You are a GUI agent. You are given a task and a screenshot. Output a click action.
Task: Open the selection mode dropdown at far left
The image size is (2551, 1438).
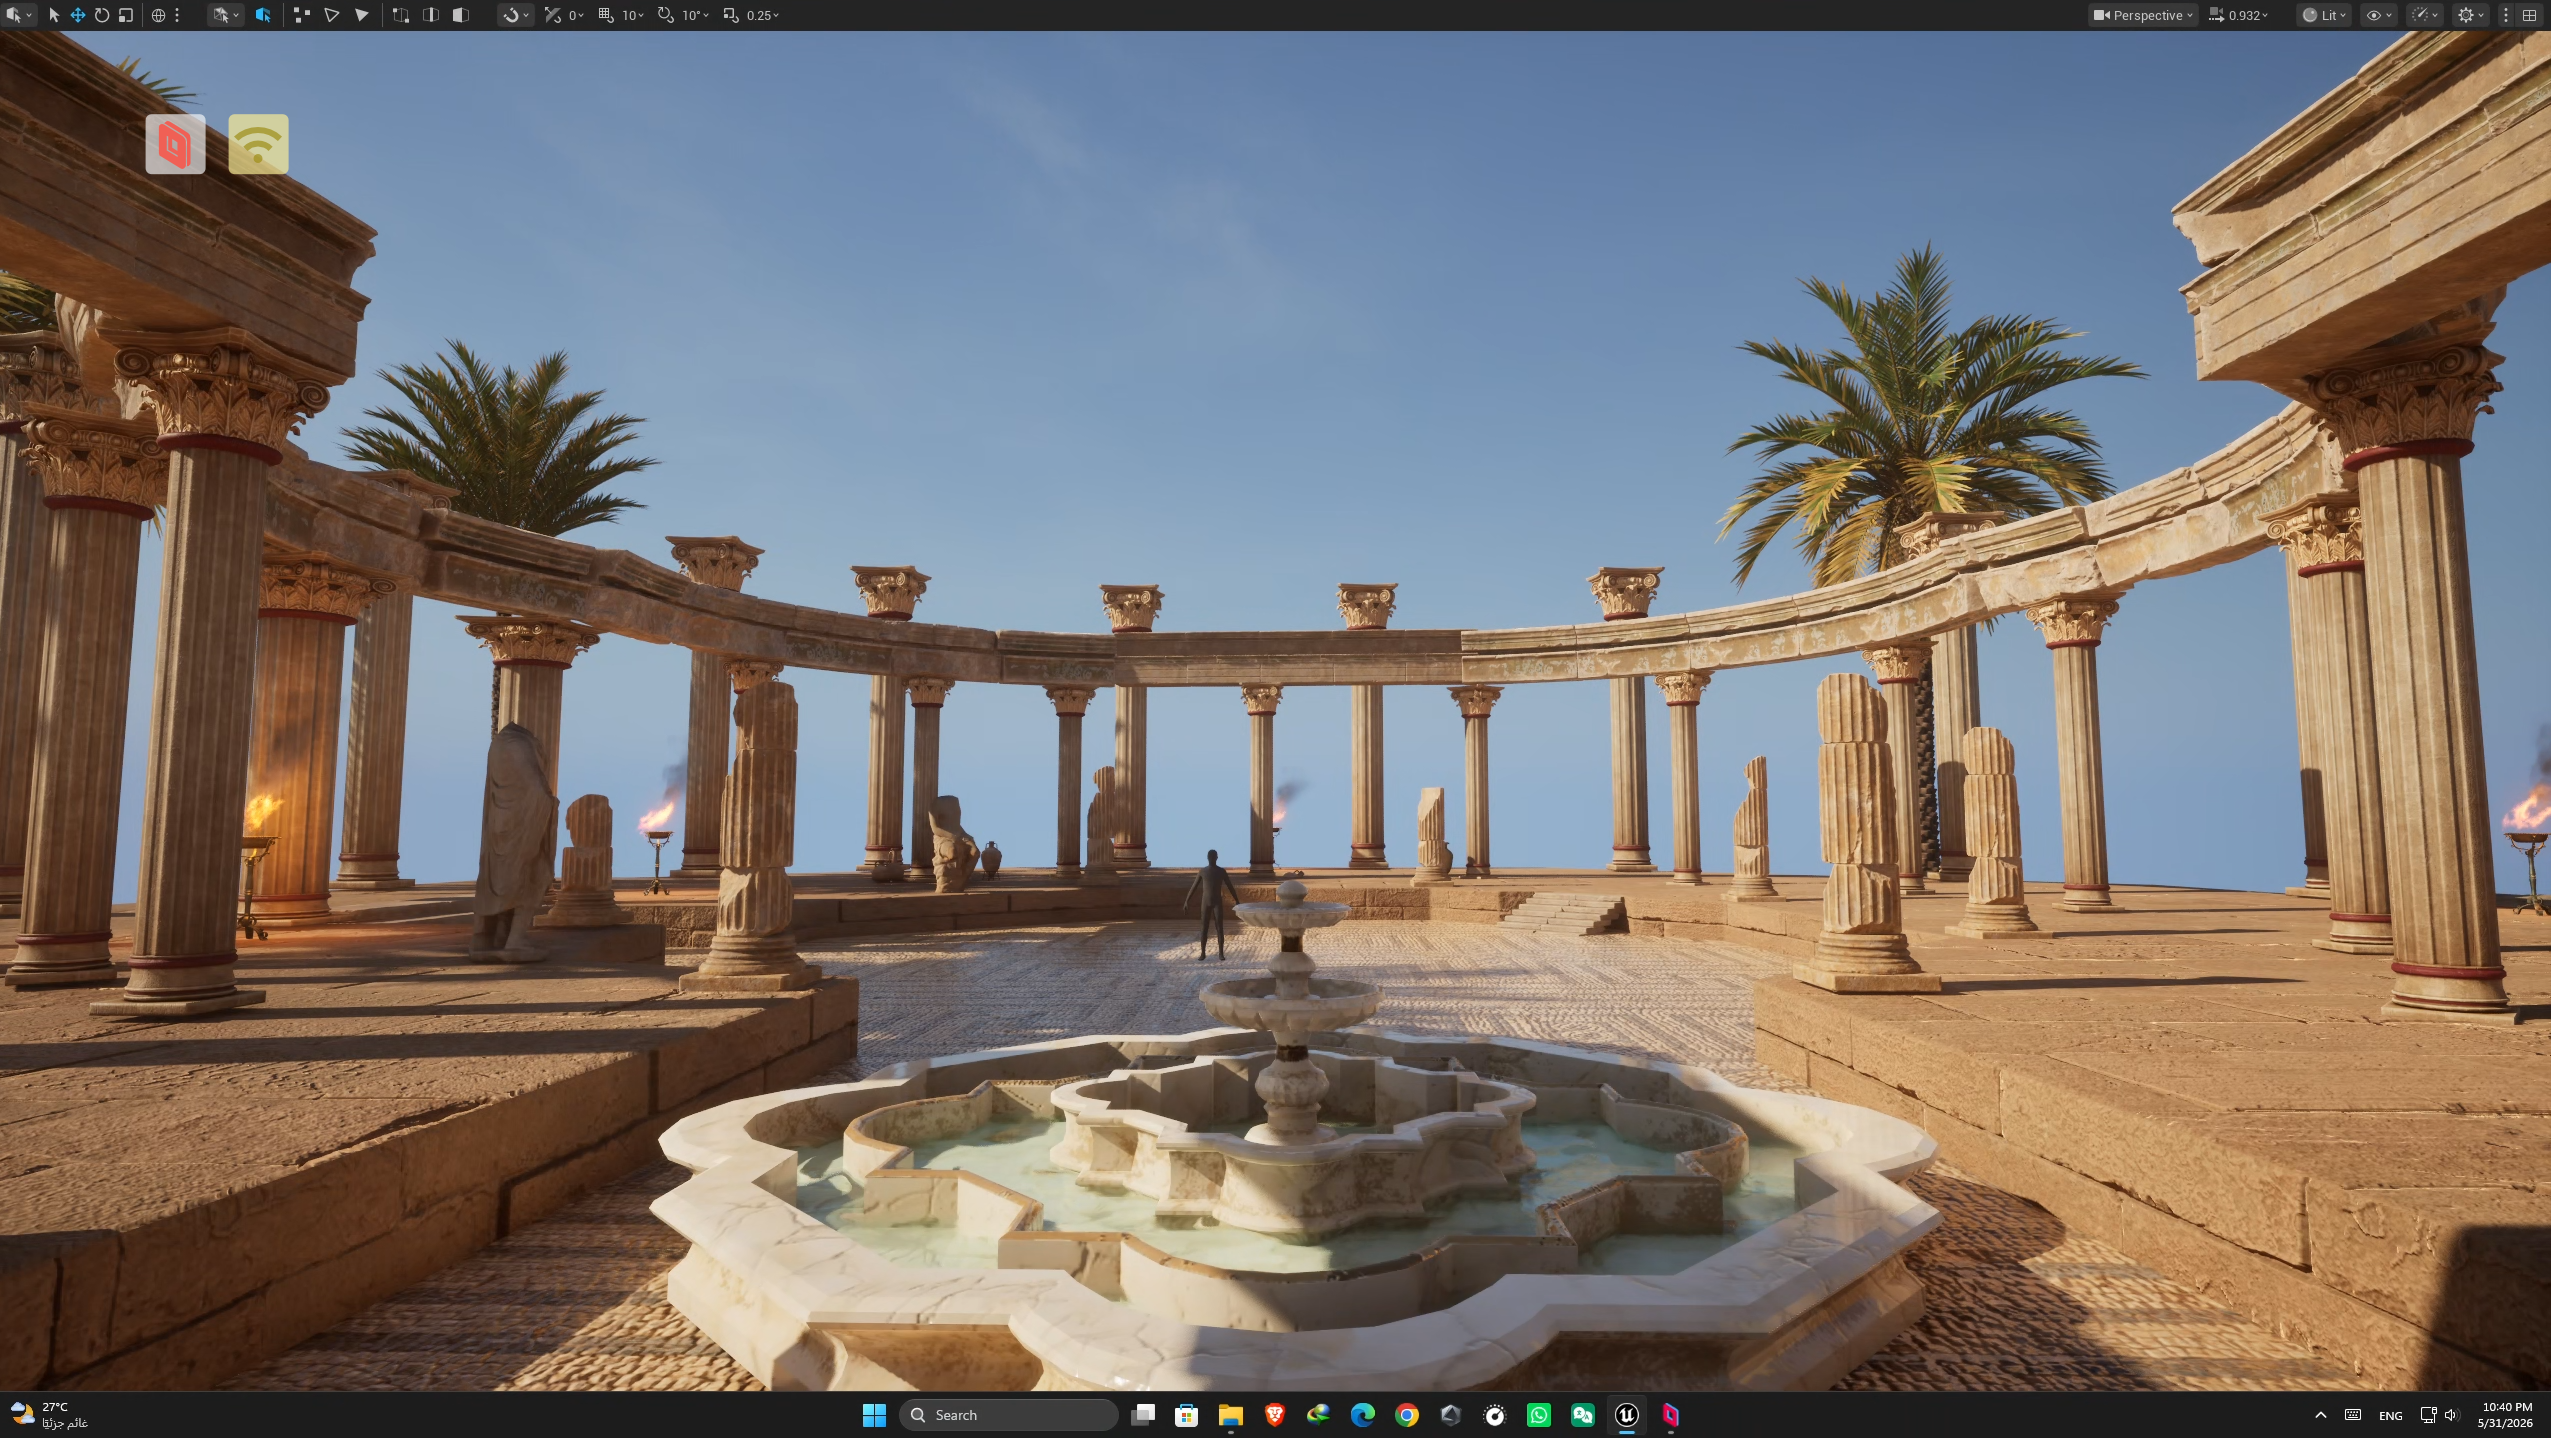coord(19,15)
